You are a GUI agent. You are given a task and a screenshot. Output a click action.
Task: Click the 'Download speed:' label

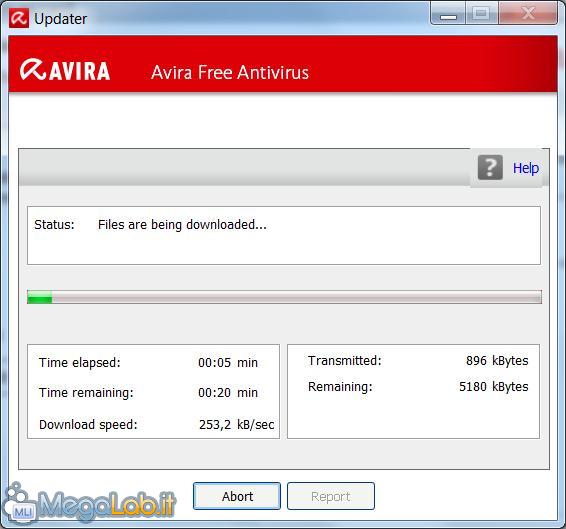point(88,425)
